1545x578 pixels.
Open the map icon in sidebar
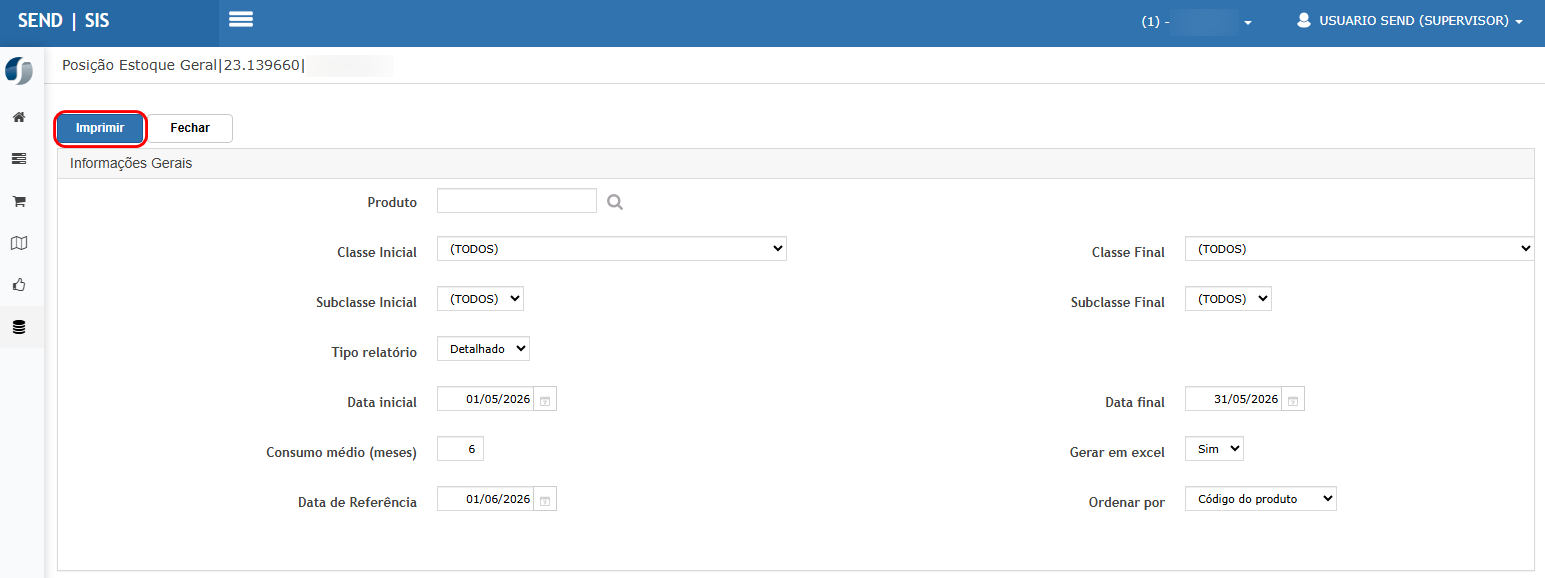[18, 243]
